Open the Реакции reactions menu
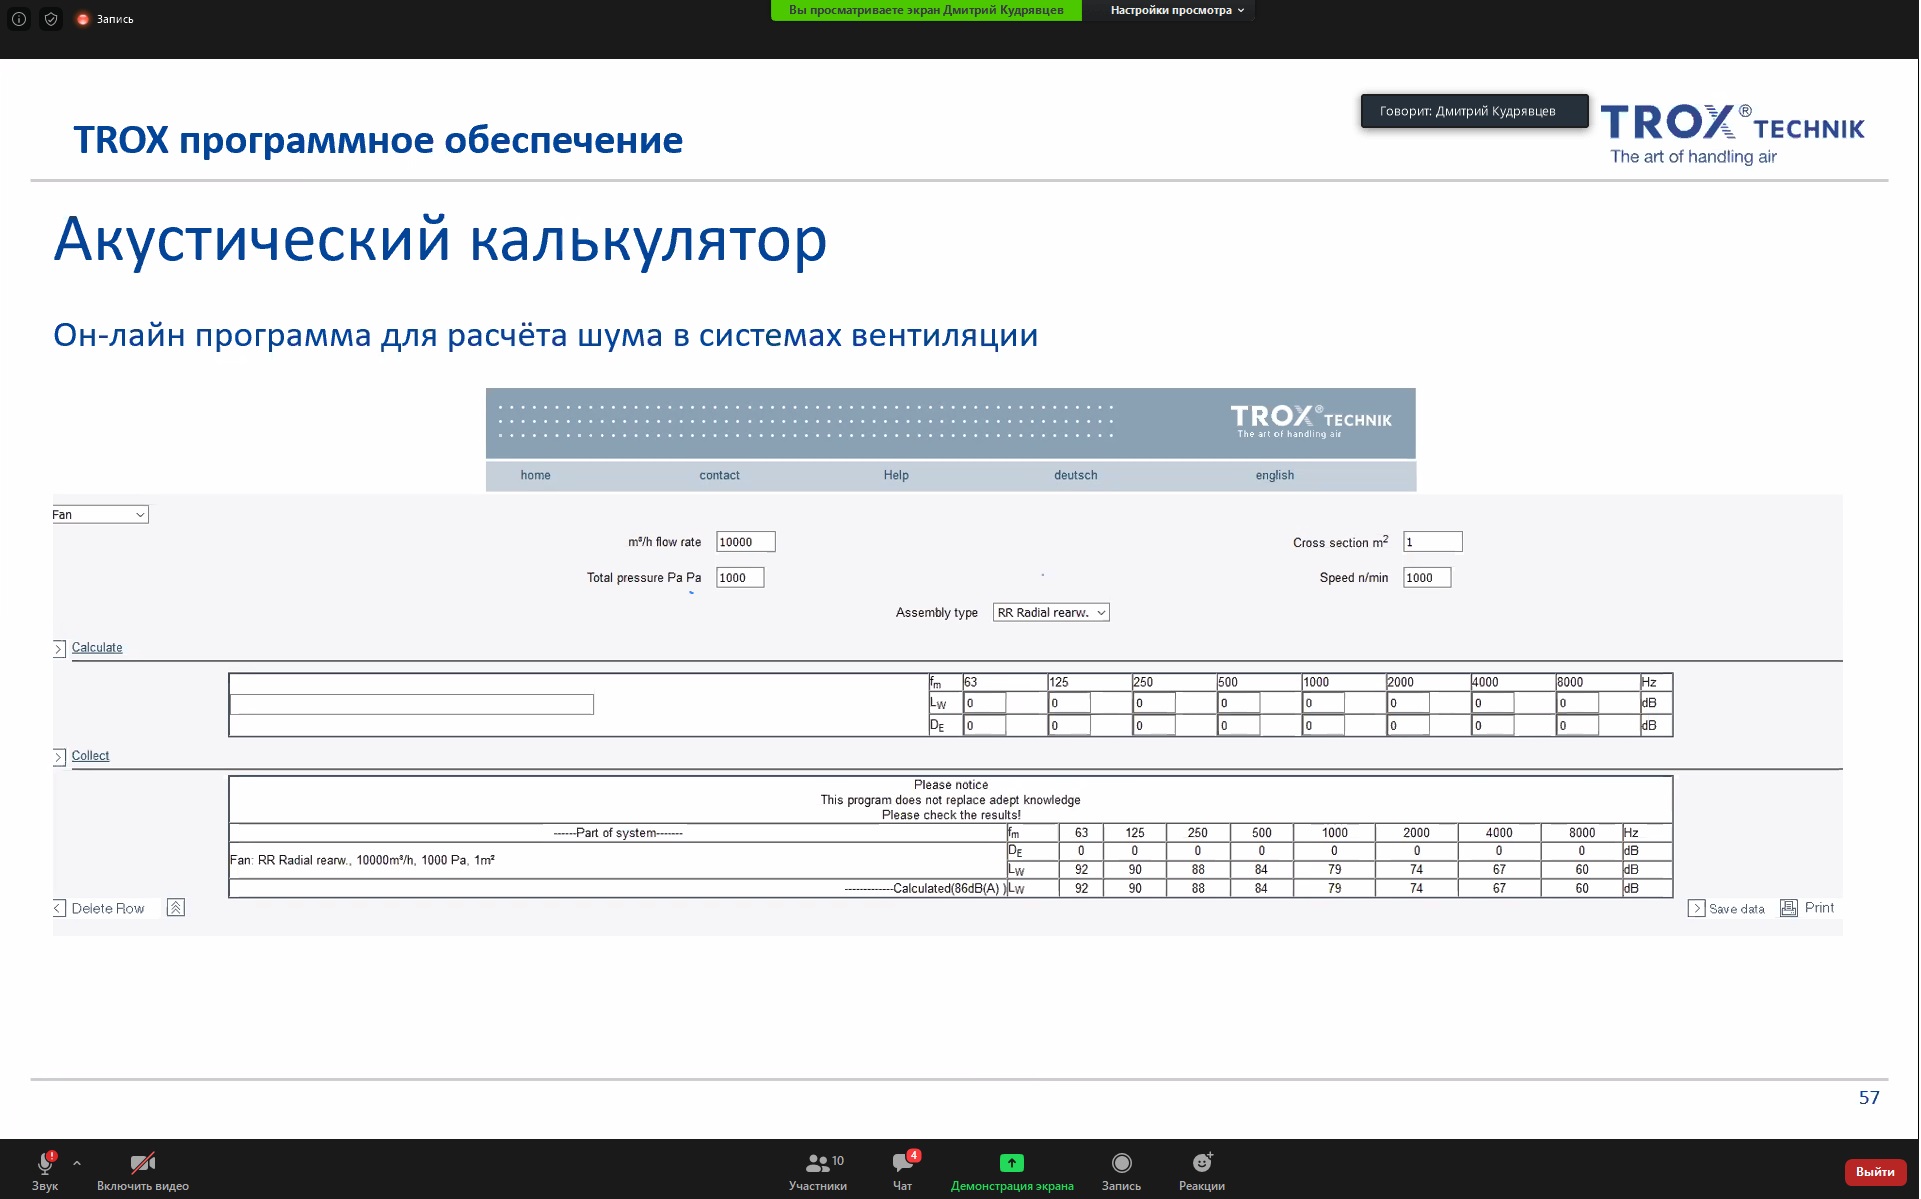Viewport: 1921px width, 1199px height. click(1202, 1170)
